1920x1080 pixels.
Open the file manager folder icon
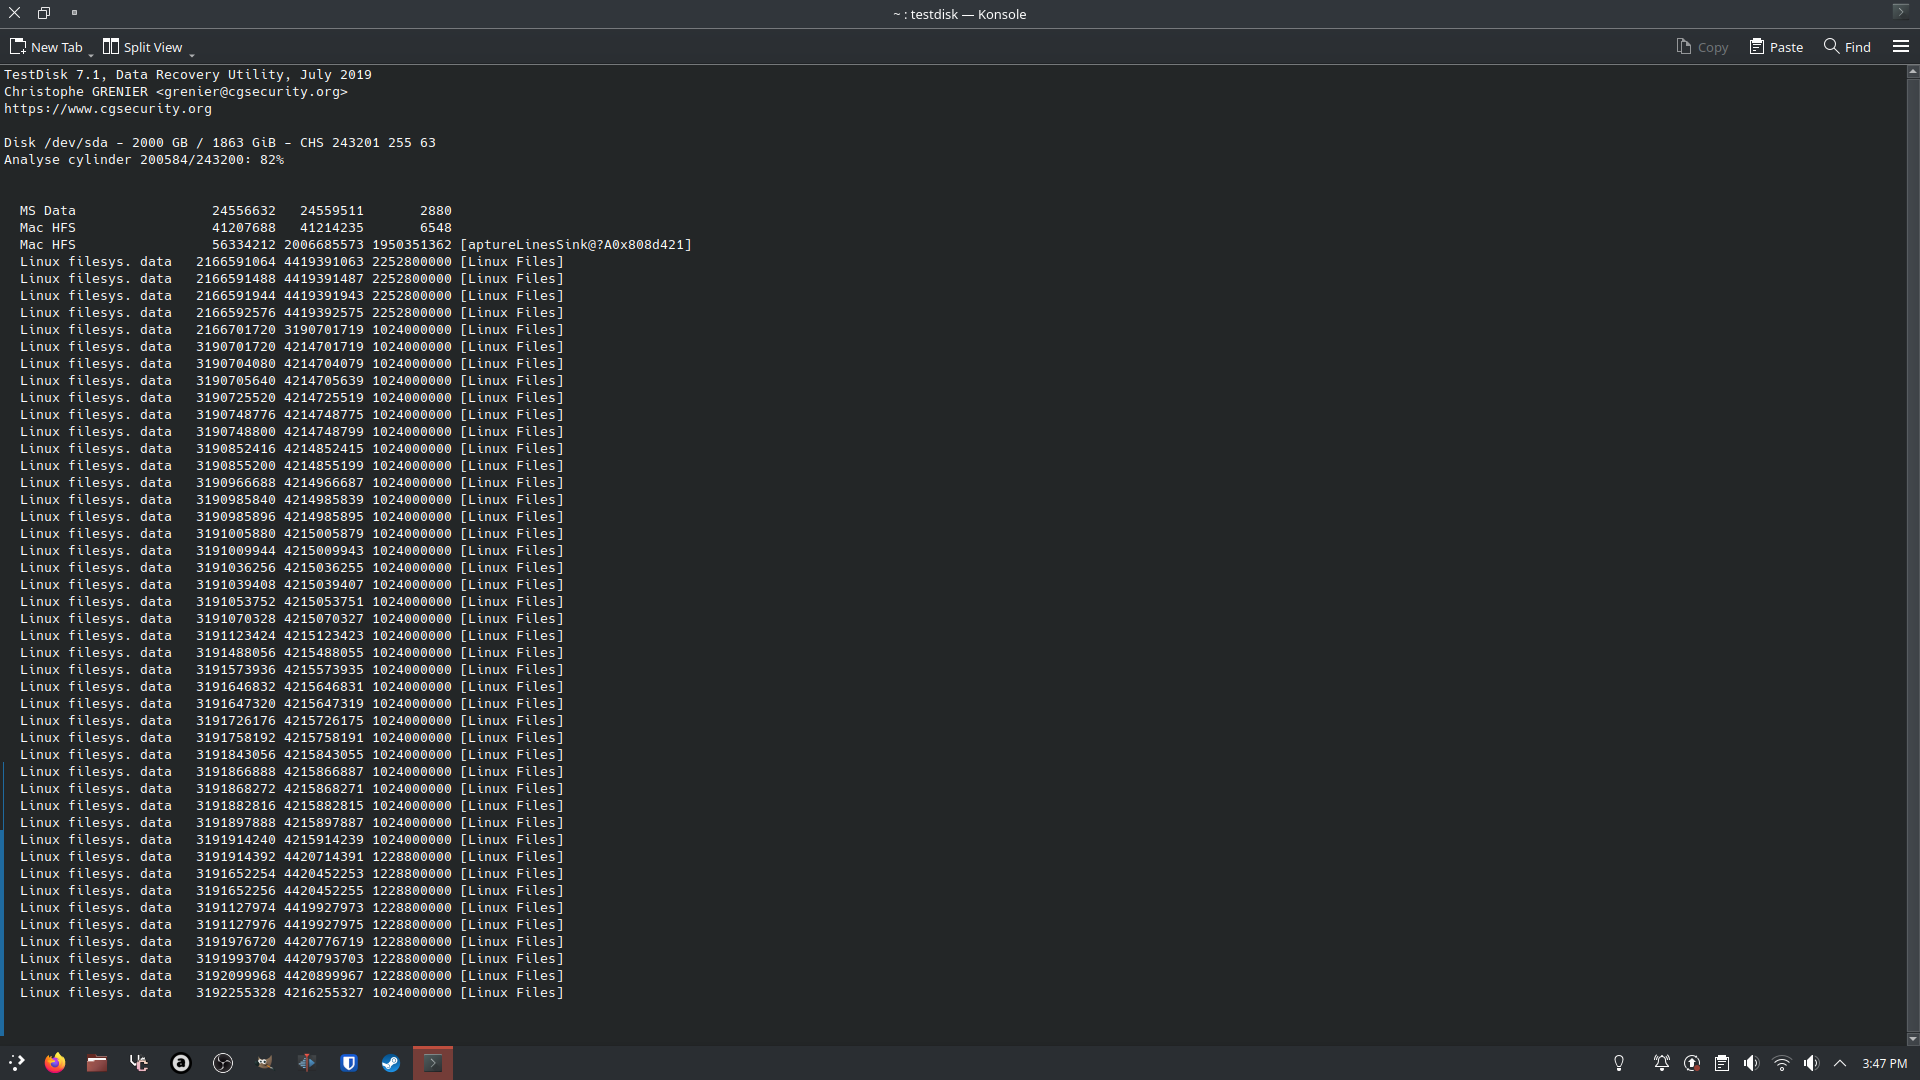click(97, 1063)
